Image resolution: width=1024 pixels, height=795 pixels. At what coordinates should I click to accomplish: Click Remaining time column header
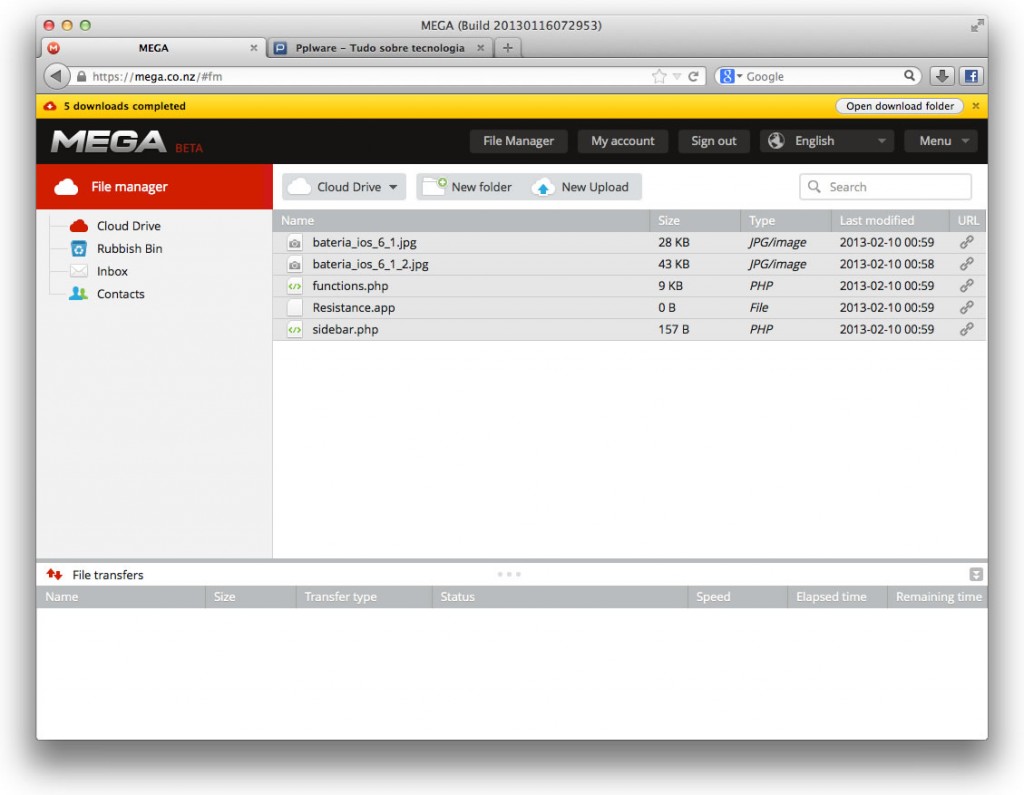(x=938, y=597)
